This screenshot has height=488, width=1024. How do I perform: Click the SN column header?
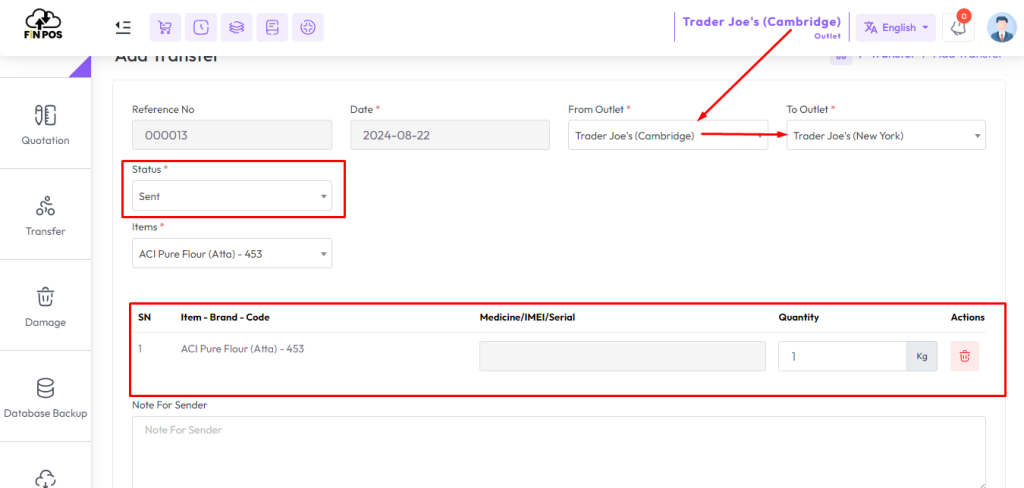point(144,317)
